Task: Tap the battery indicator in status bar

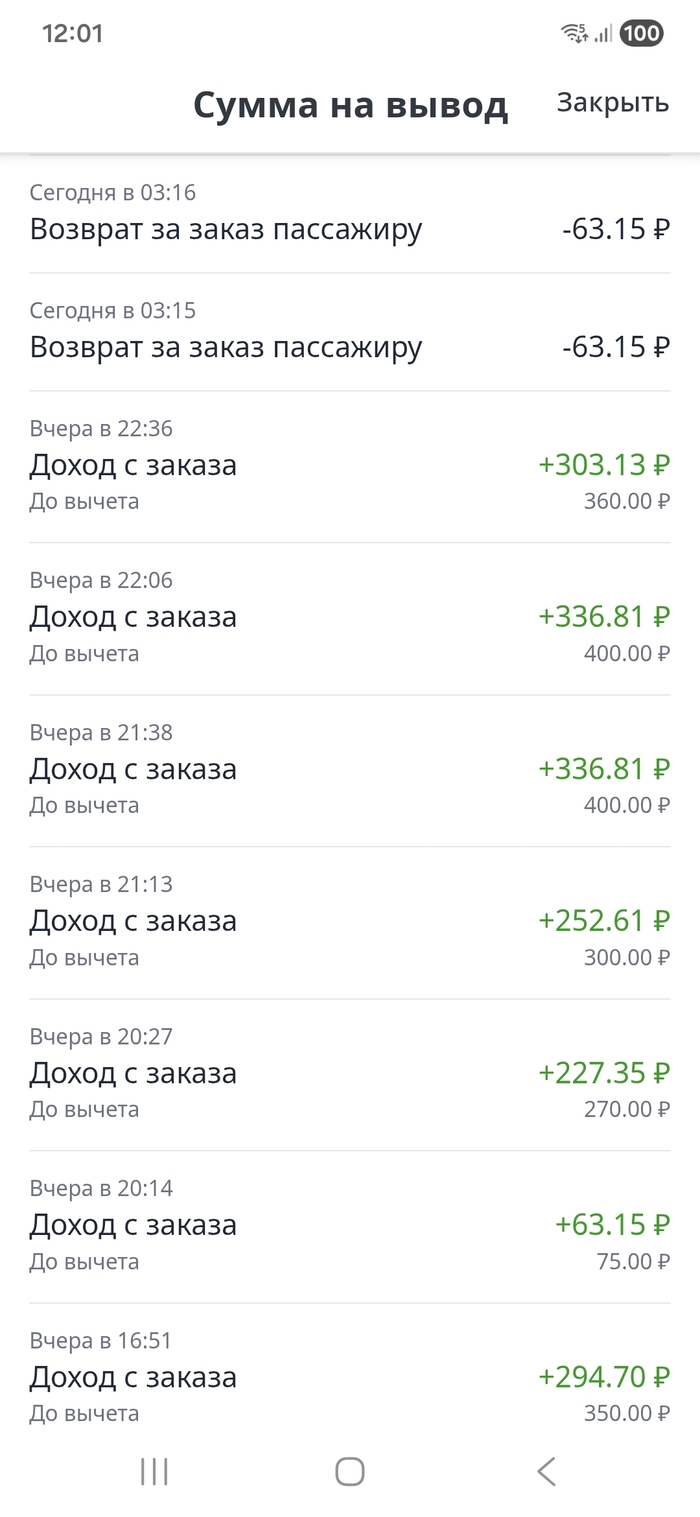Action: [641, 34]
